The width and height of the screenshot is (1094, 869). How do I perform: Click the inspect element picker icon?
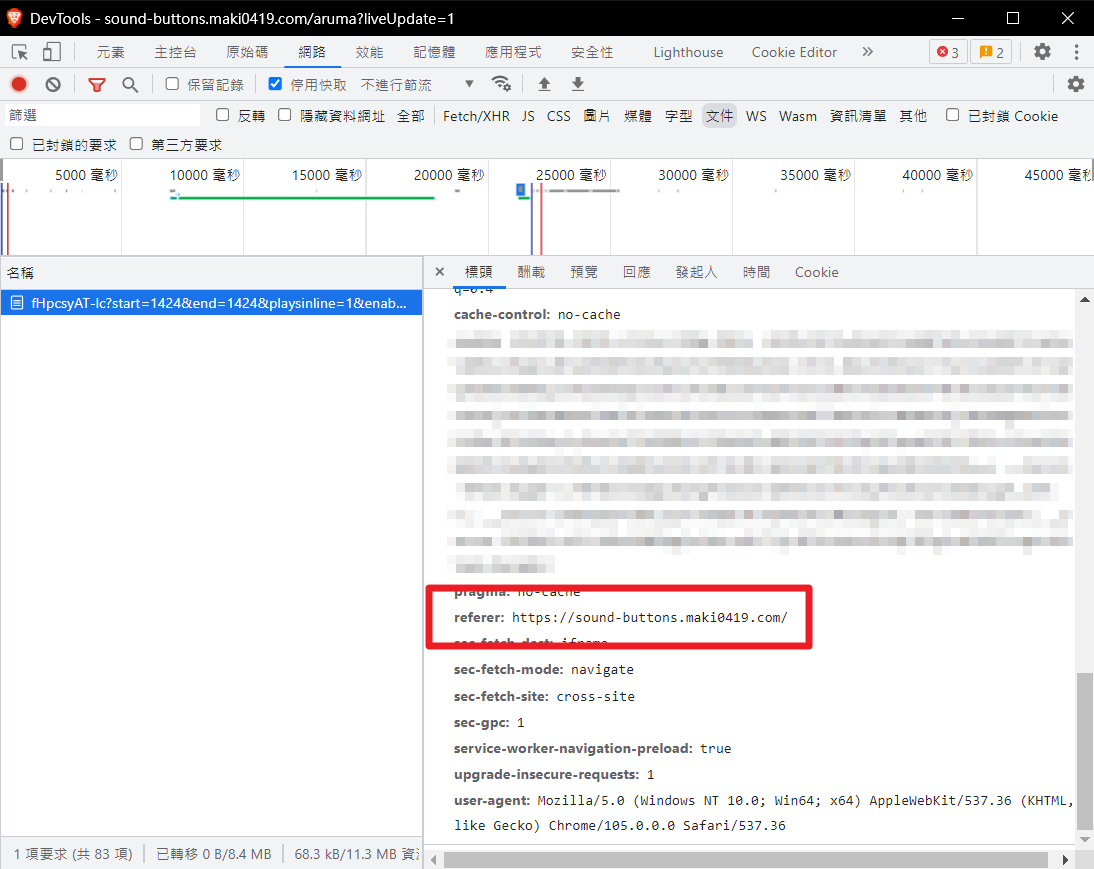pyautogui.click(x=19, y=52)
